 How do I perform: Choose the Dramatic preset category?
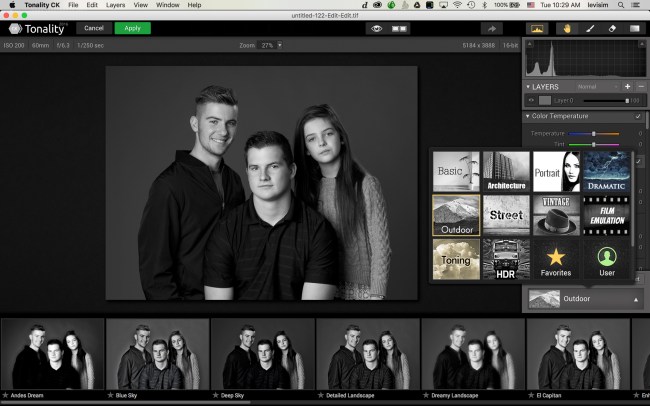606,171
